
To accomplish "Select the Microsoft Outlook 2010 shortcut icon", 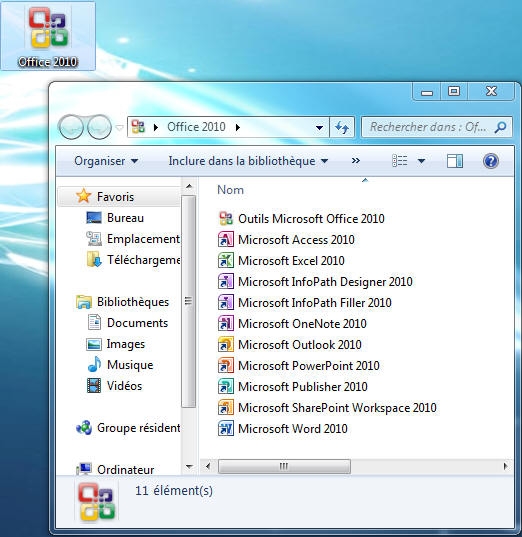I will click(226, 345).
